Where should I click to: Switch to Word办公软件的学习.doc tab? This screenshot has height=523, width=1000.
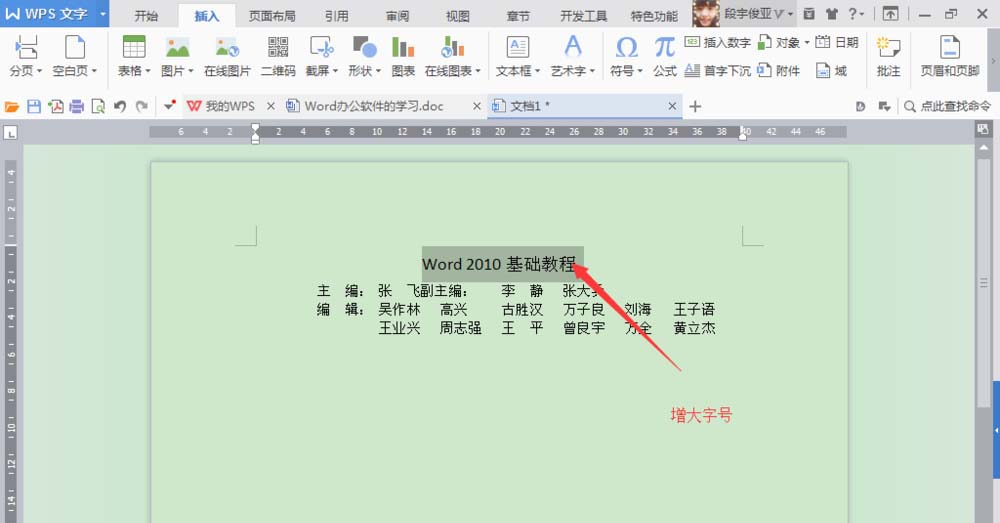pos(374,107)
